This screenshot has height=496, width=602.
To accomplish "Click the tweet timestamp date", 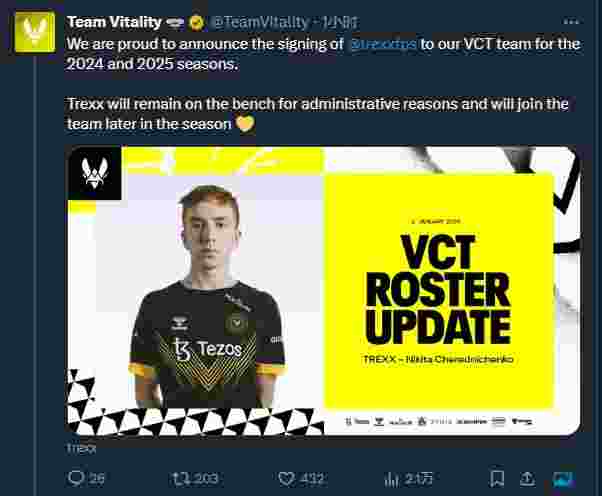I will 340,22.
